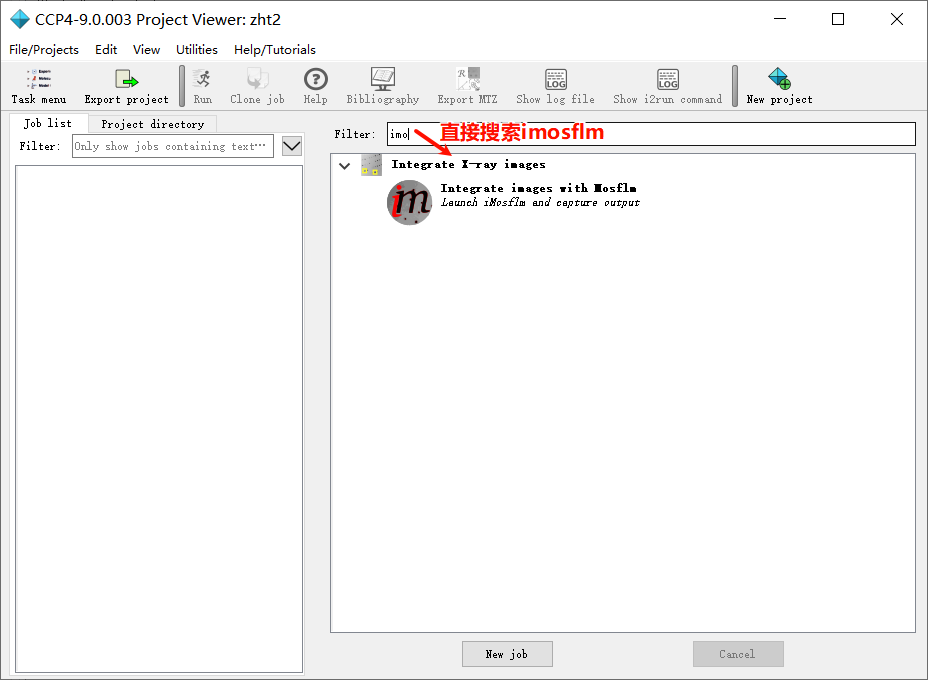Click the CCP4 diamond logo in title bar

[20, 20]
